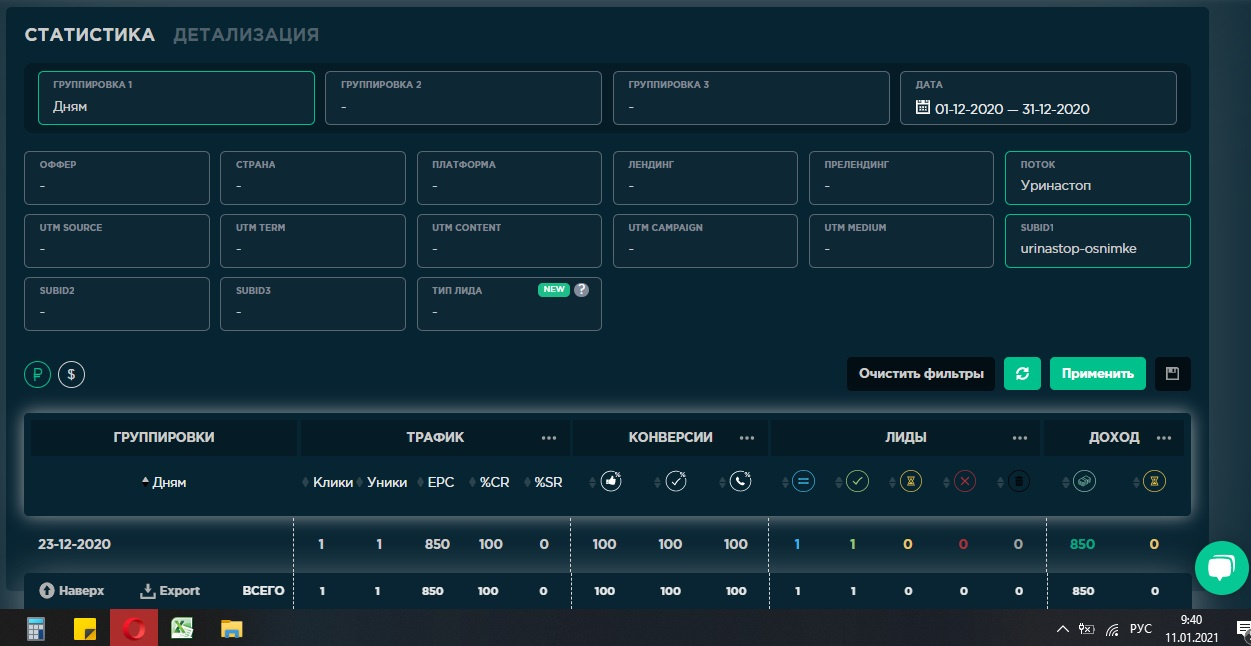This screenshot has width=1251, height=646.
Task: Sort by phone call conversion icon
Action: coord(739,481)
